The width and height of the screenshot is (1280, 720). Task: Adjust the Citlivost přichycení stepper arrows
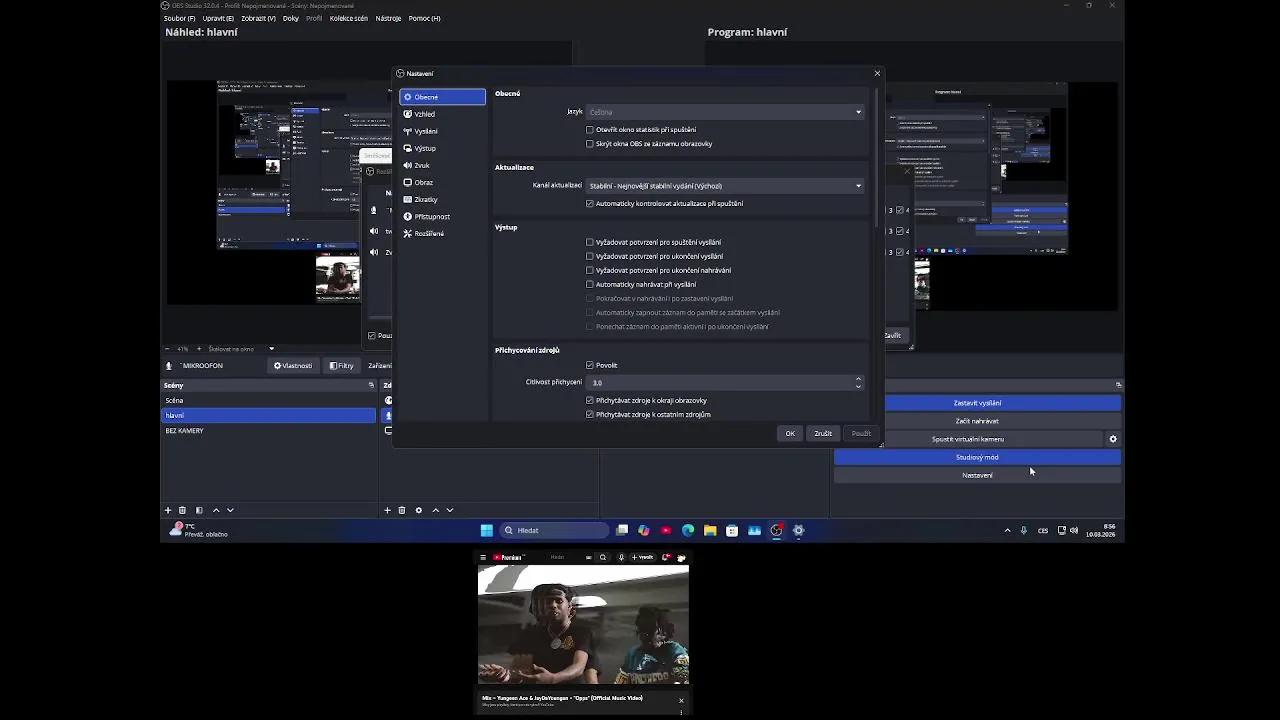coord(858,382)
